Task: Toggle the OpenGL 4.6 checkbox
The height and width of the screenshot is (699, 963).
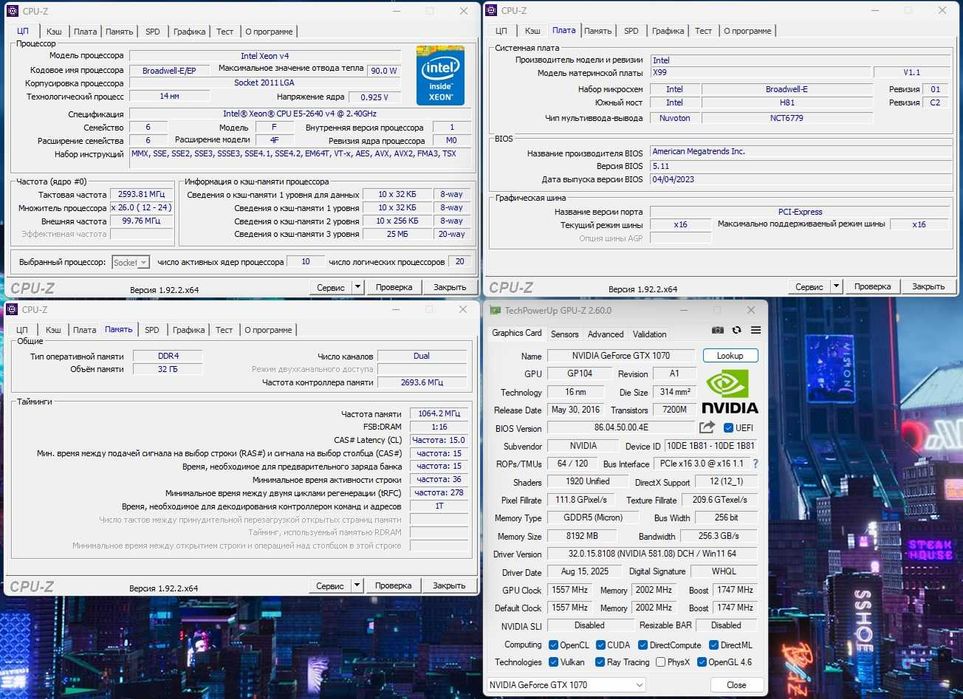Action: point(701,662)
